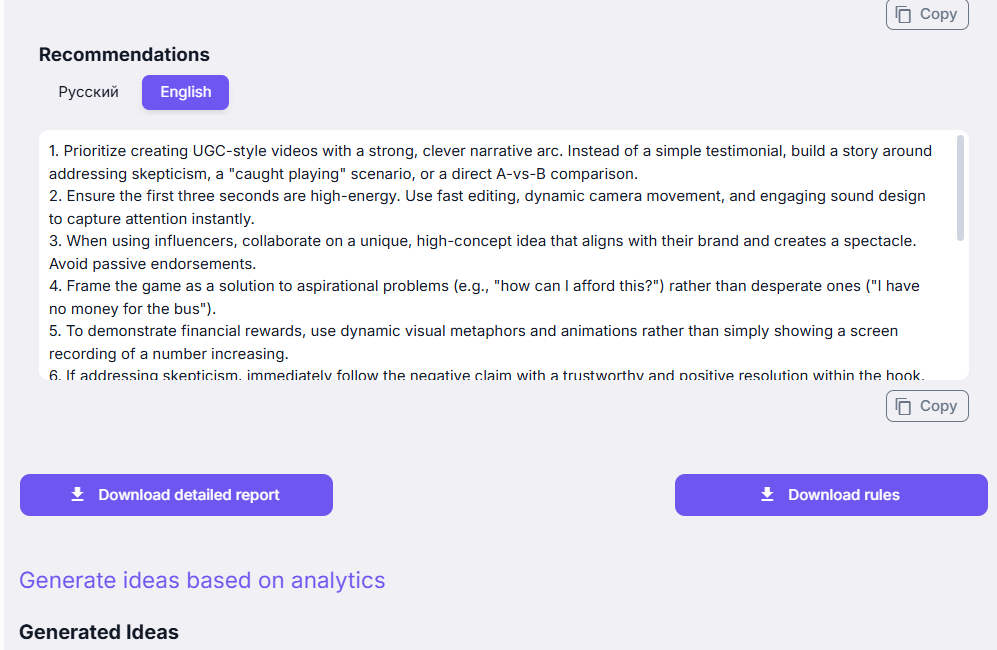
Task: Open Generate ideas based on analytics
Action: (202, 580)
